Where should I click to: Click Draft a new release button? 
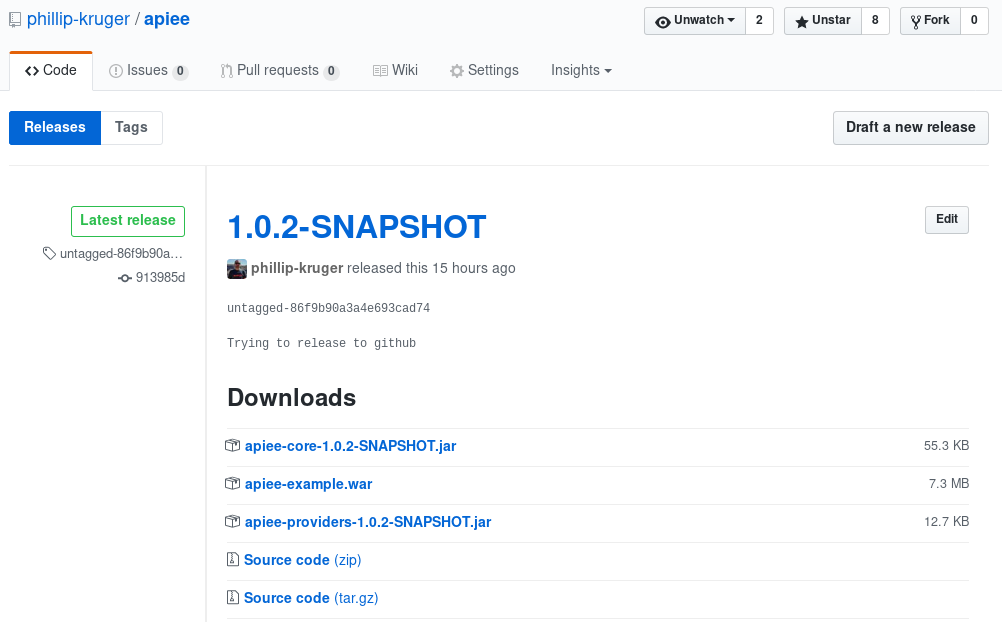[x=911, y=128]
